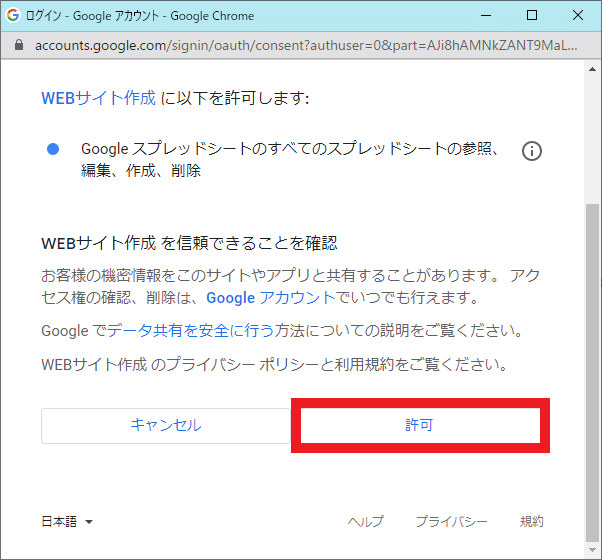The height and width of the screenshot is (560, 602).
Task: Maximize the Chrome login window
Action: (532, 15)
